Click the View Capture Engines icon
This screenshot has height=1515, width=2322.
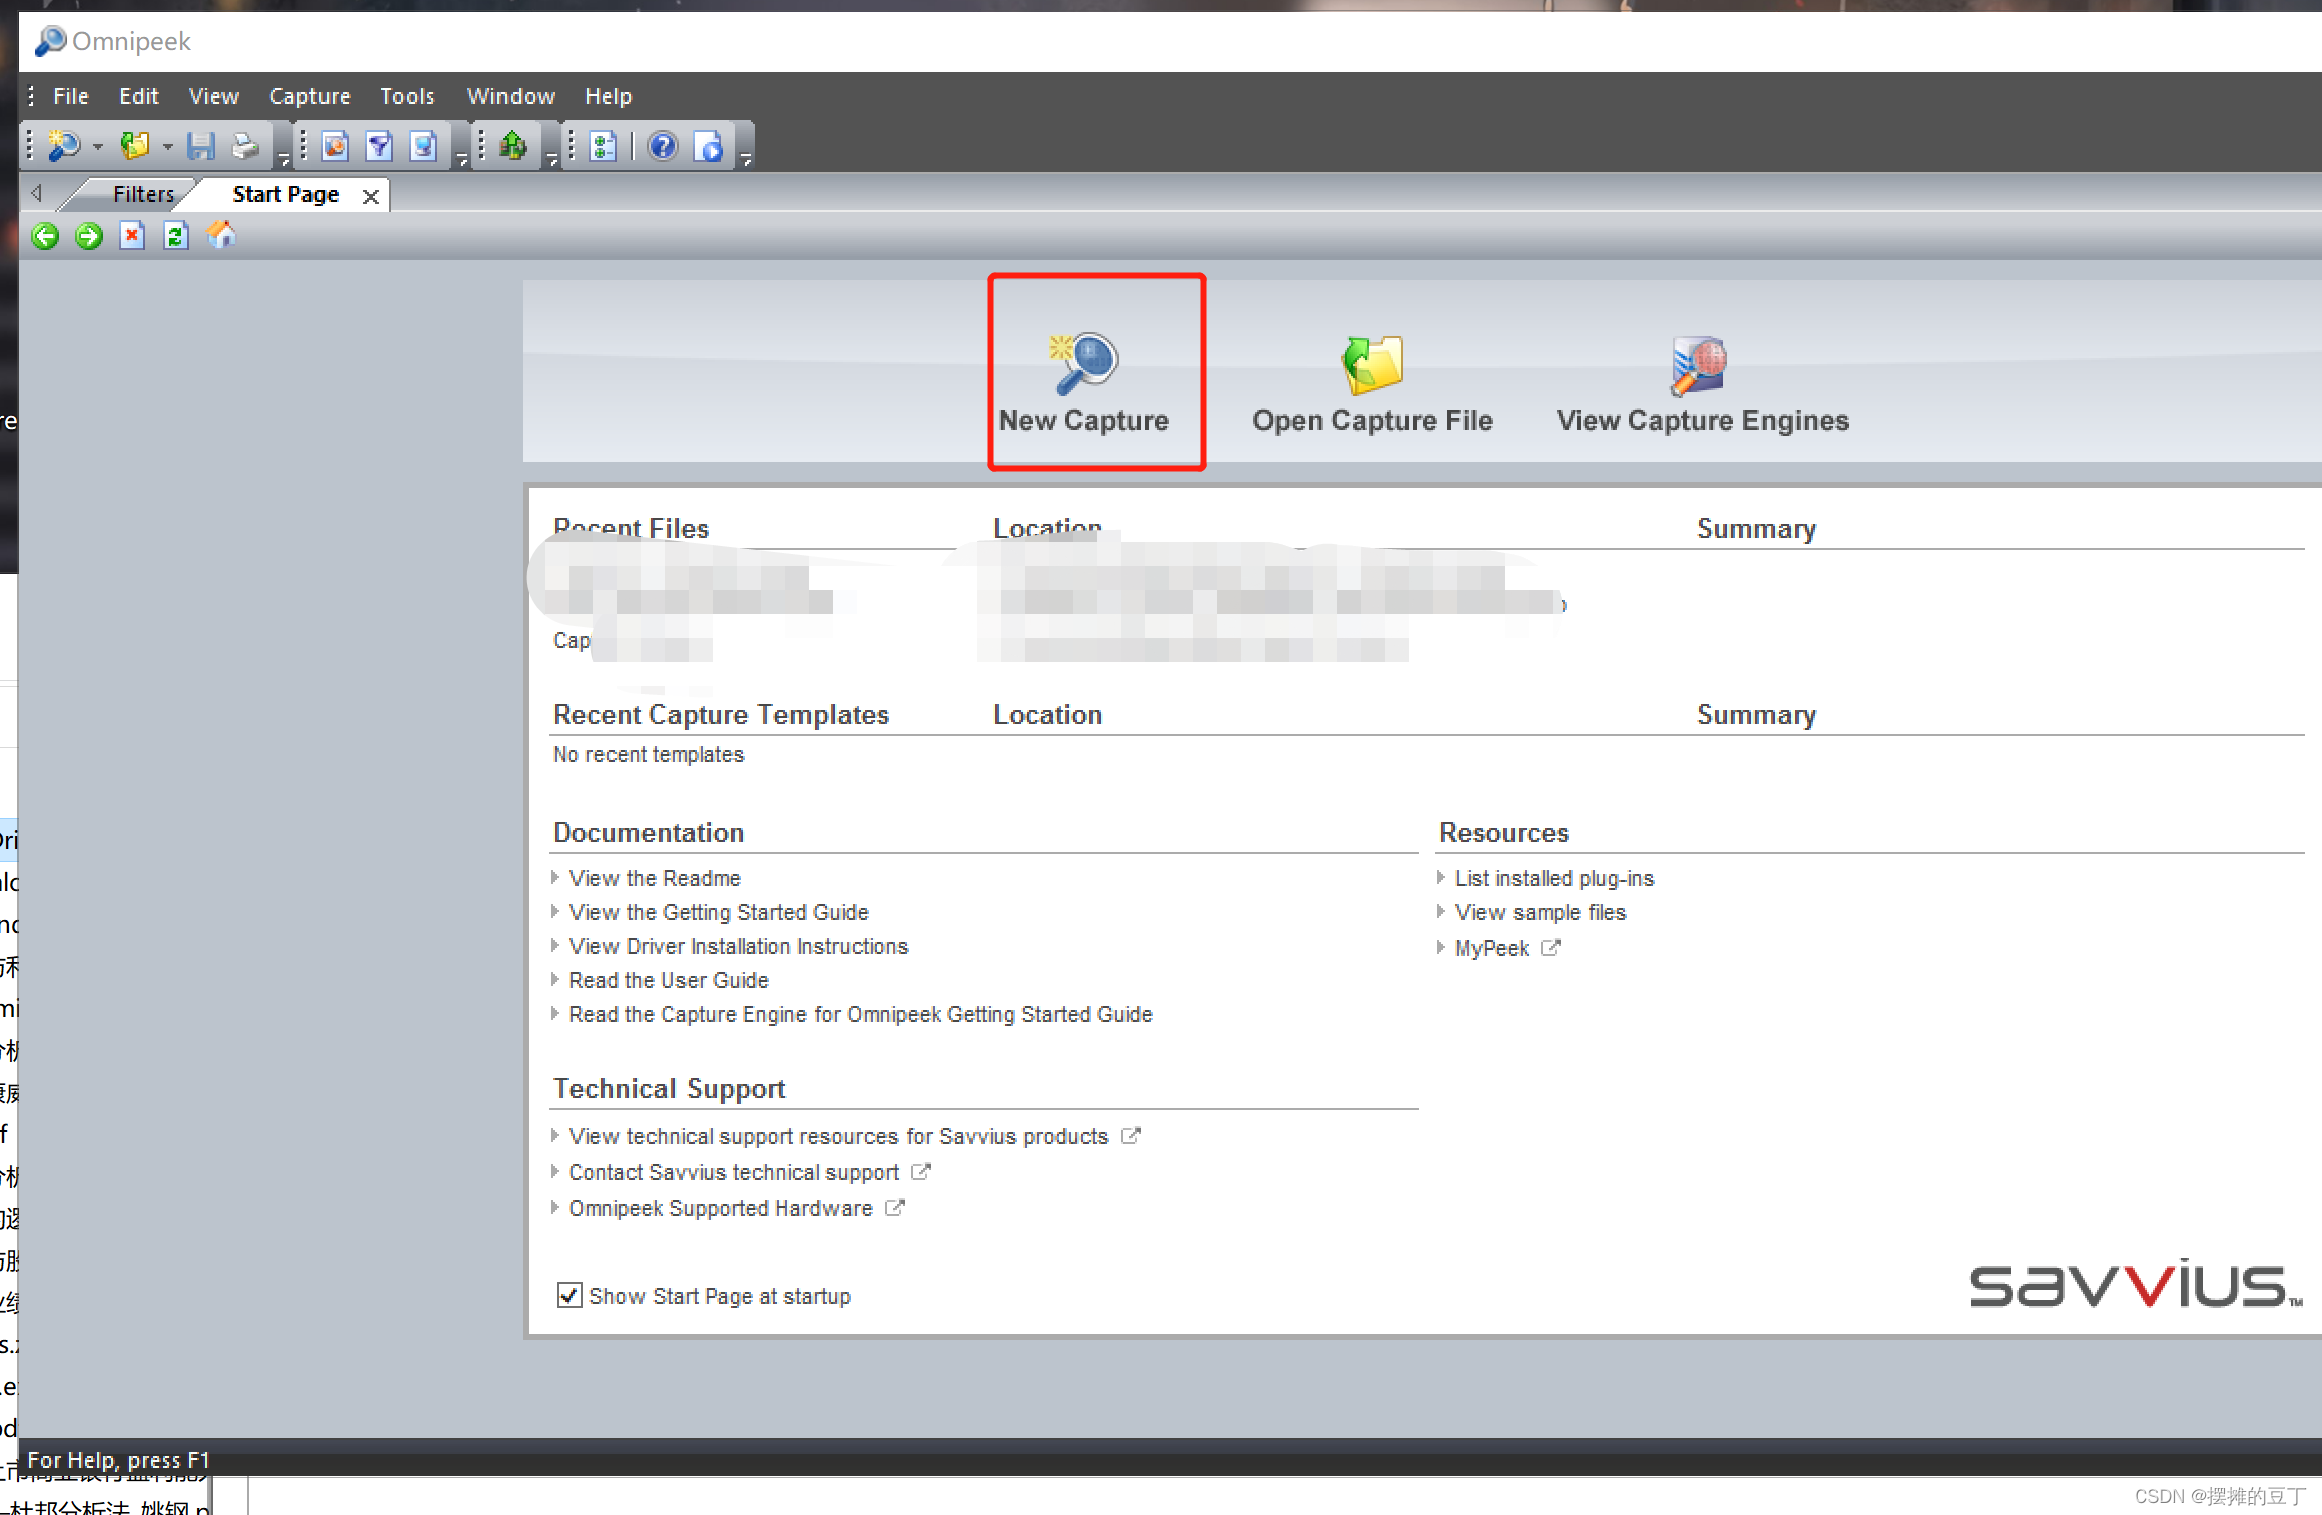[x=1699, y=365]
